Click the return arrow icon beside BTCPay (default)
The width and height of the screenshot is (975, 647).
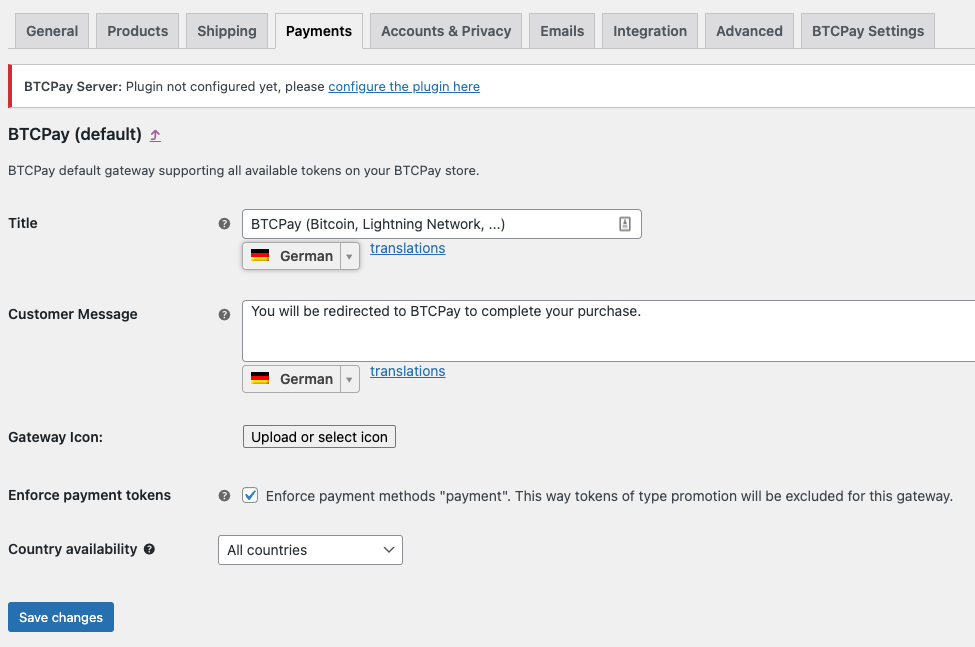[x=155, y=135]
